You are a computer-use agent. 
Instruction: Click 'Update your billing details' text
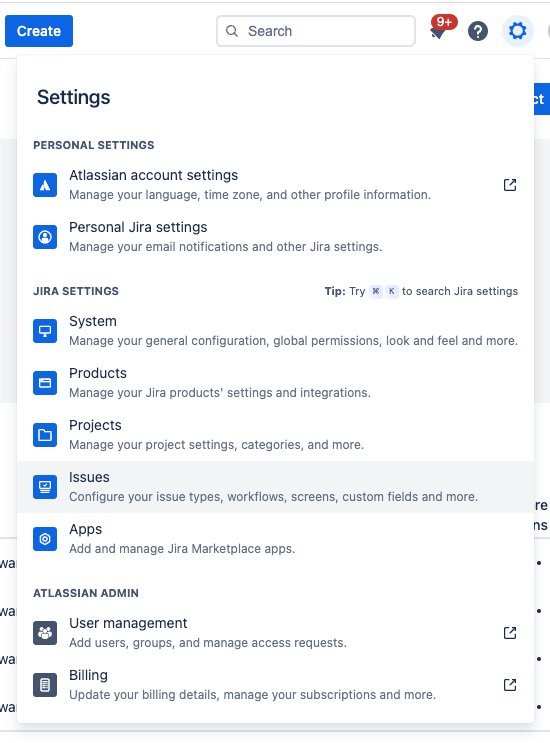[252, 695]
